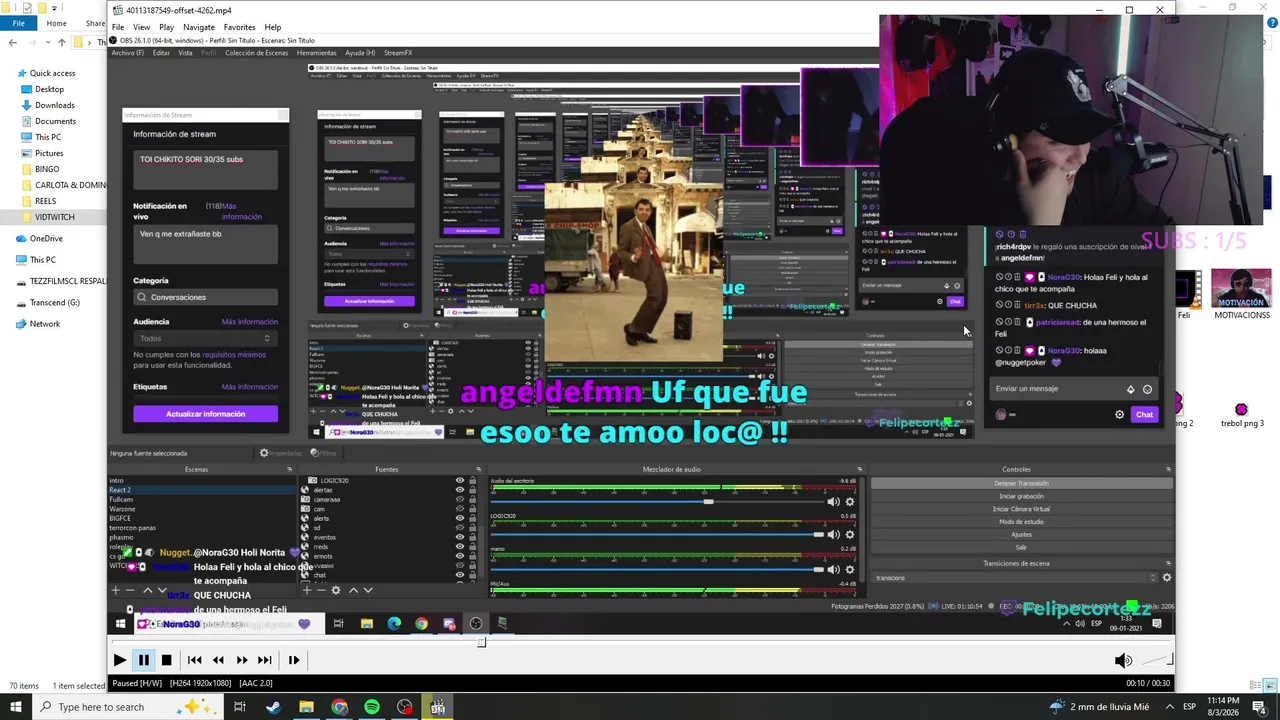The image size is (1280, 720).
Task: Click the rewind double-arrow button
Action: point(218,660)
